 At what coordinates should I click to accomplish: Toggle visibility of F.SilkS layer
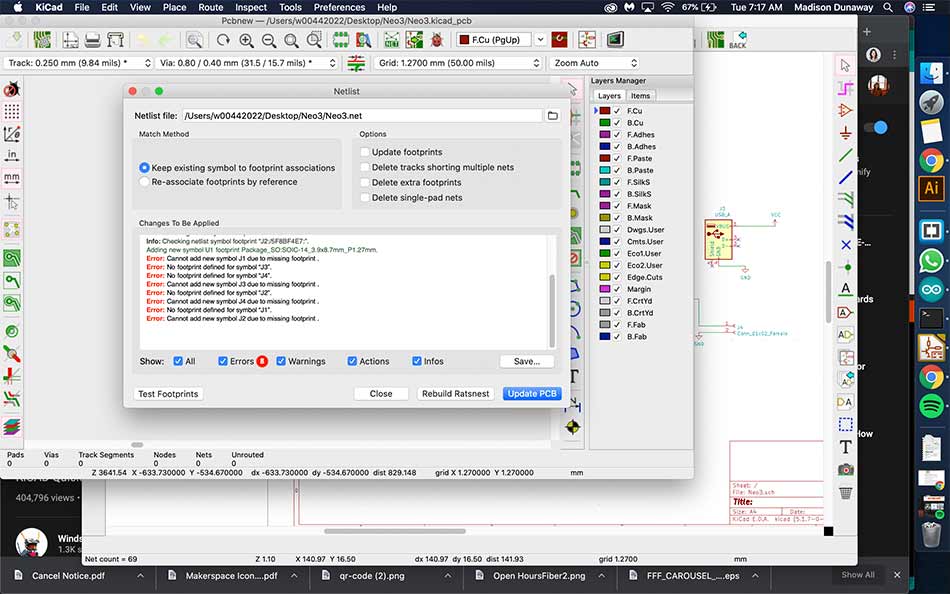tap(617, 182)
